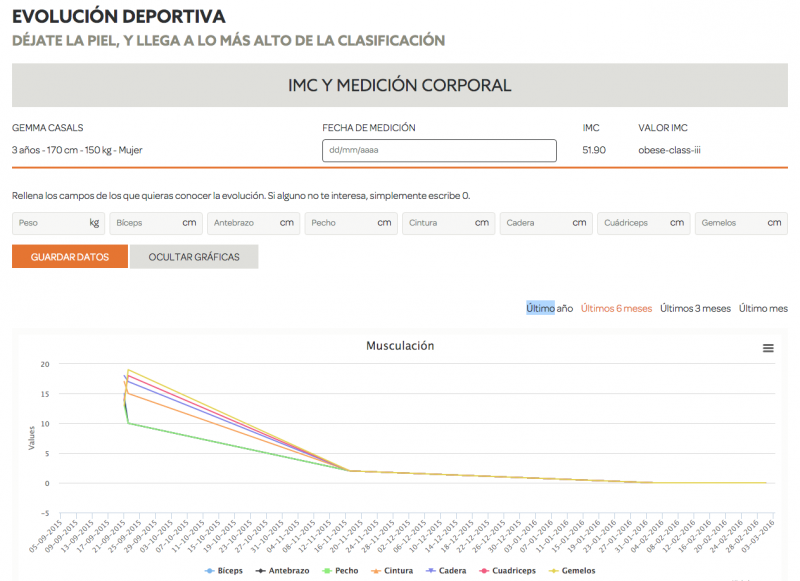Viewport: 800px width, 581px height.
Task: Select the Último mes range
Action: click(x=763, y=308)
